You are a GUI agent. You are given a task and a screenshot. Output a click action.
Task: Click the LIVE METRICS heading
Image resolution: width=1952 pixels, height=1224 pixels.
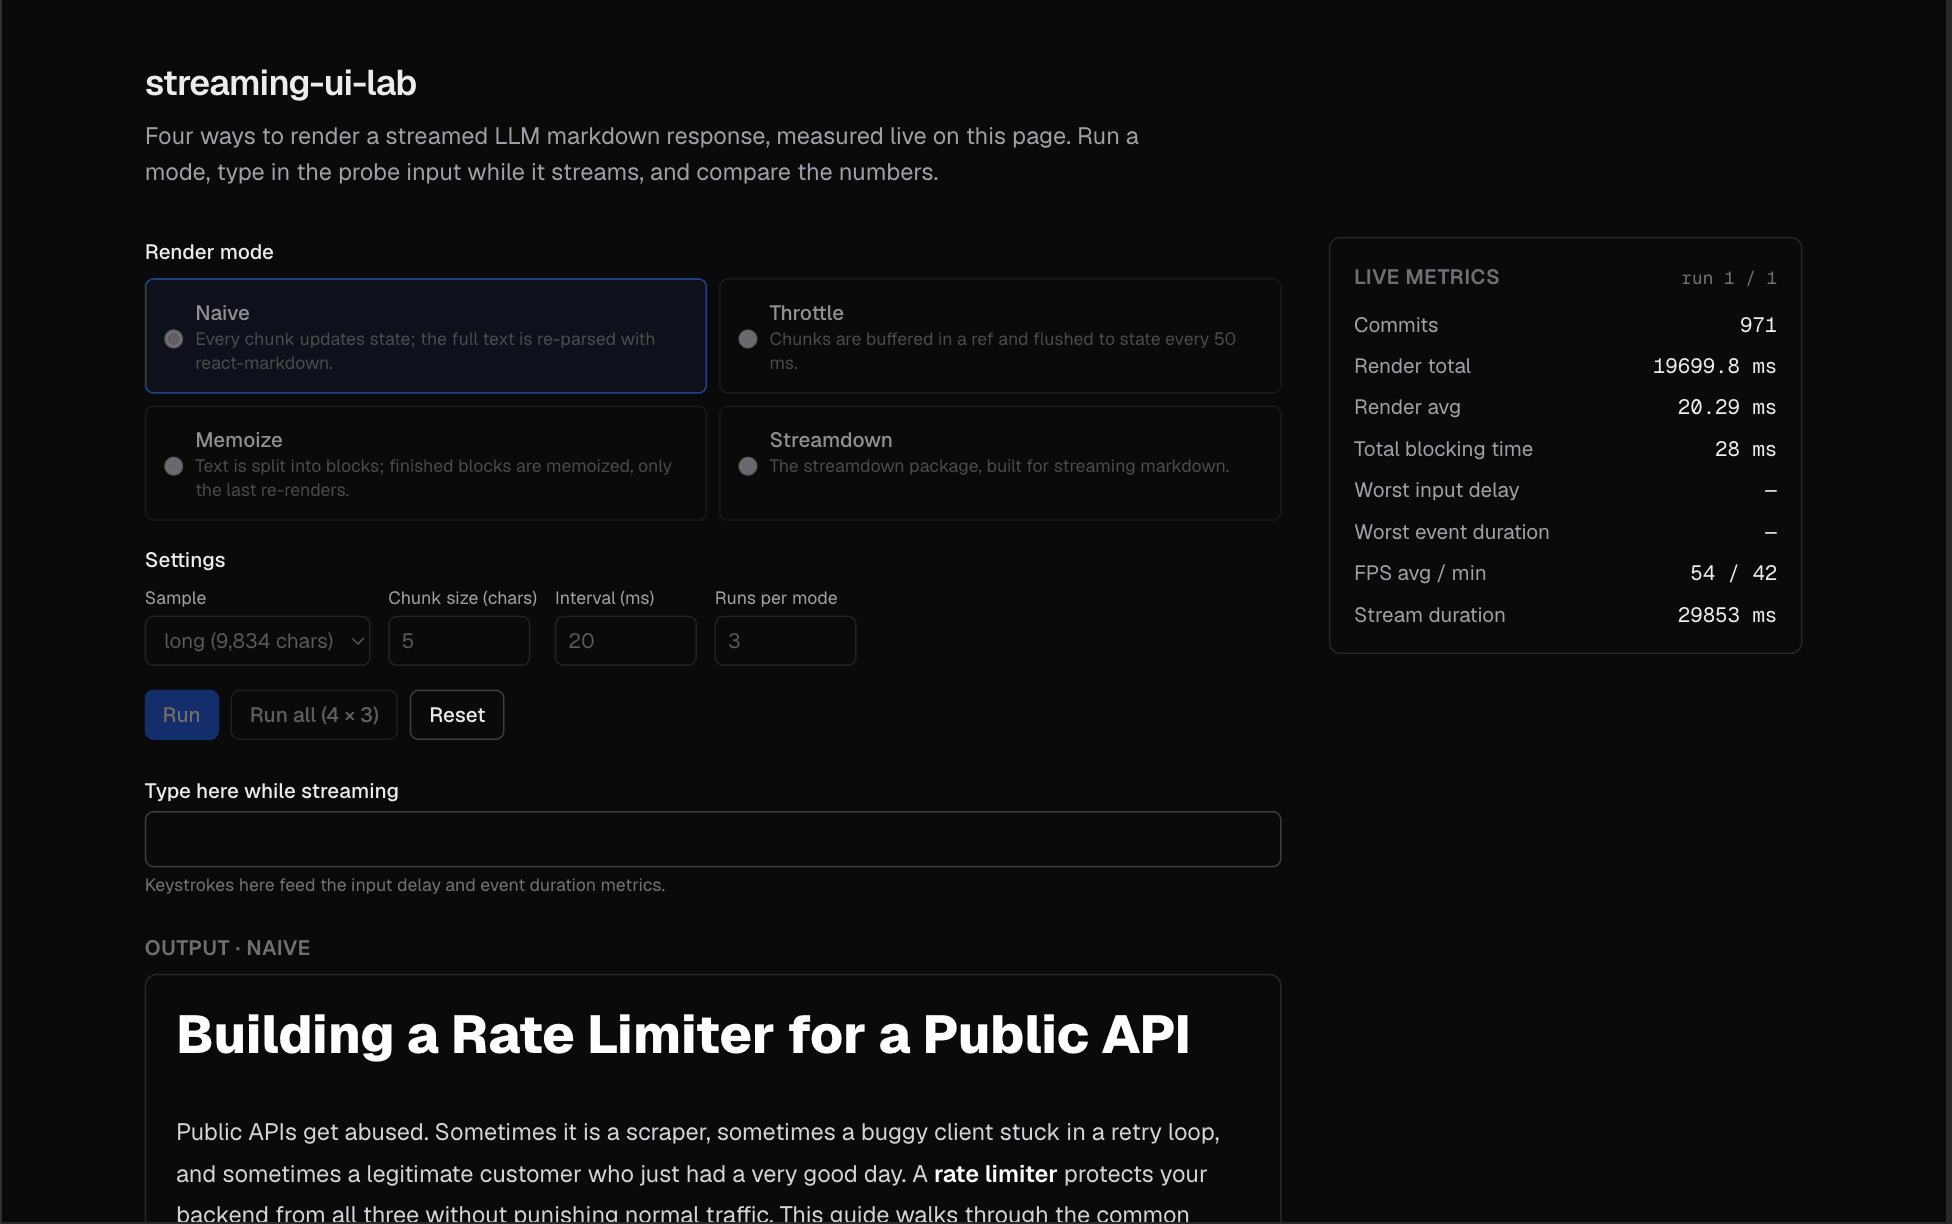(x=1427, y=277)
